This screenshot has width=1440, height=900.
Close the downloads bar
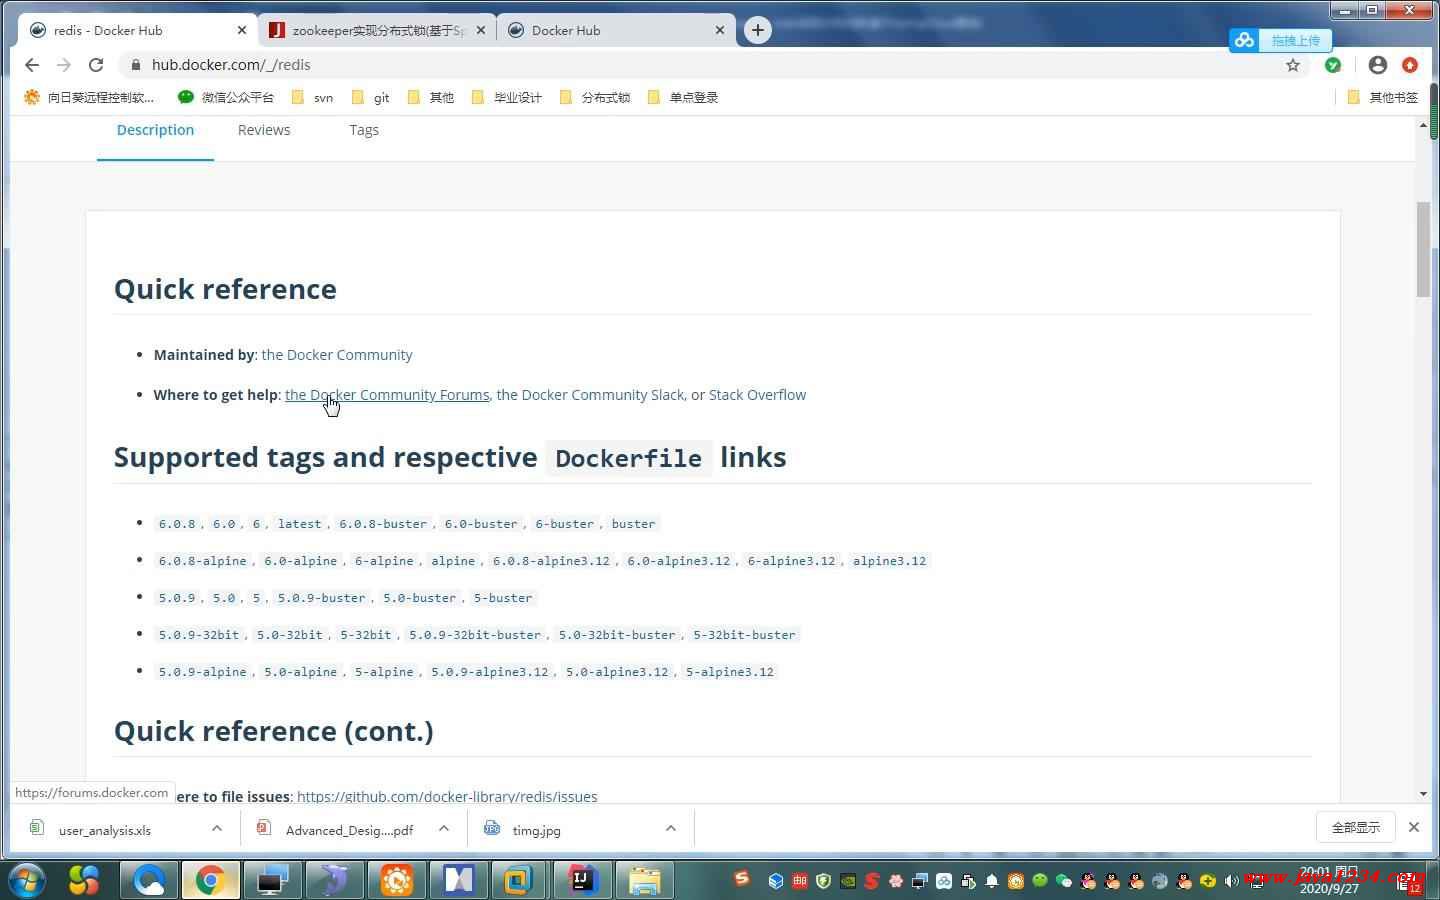[x=1414, y=827]
